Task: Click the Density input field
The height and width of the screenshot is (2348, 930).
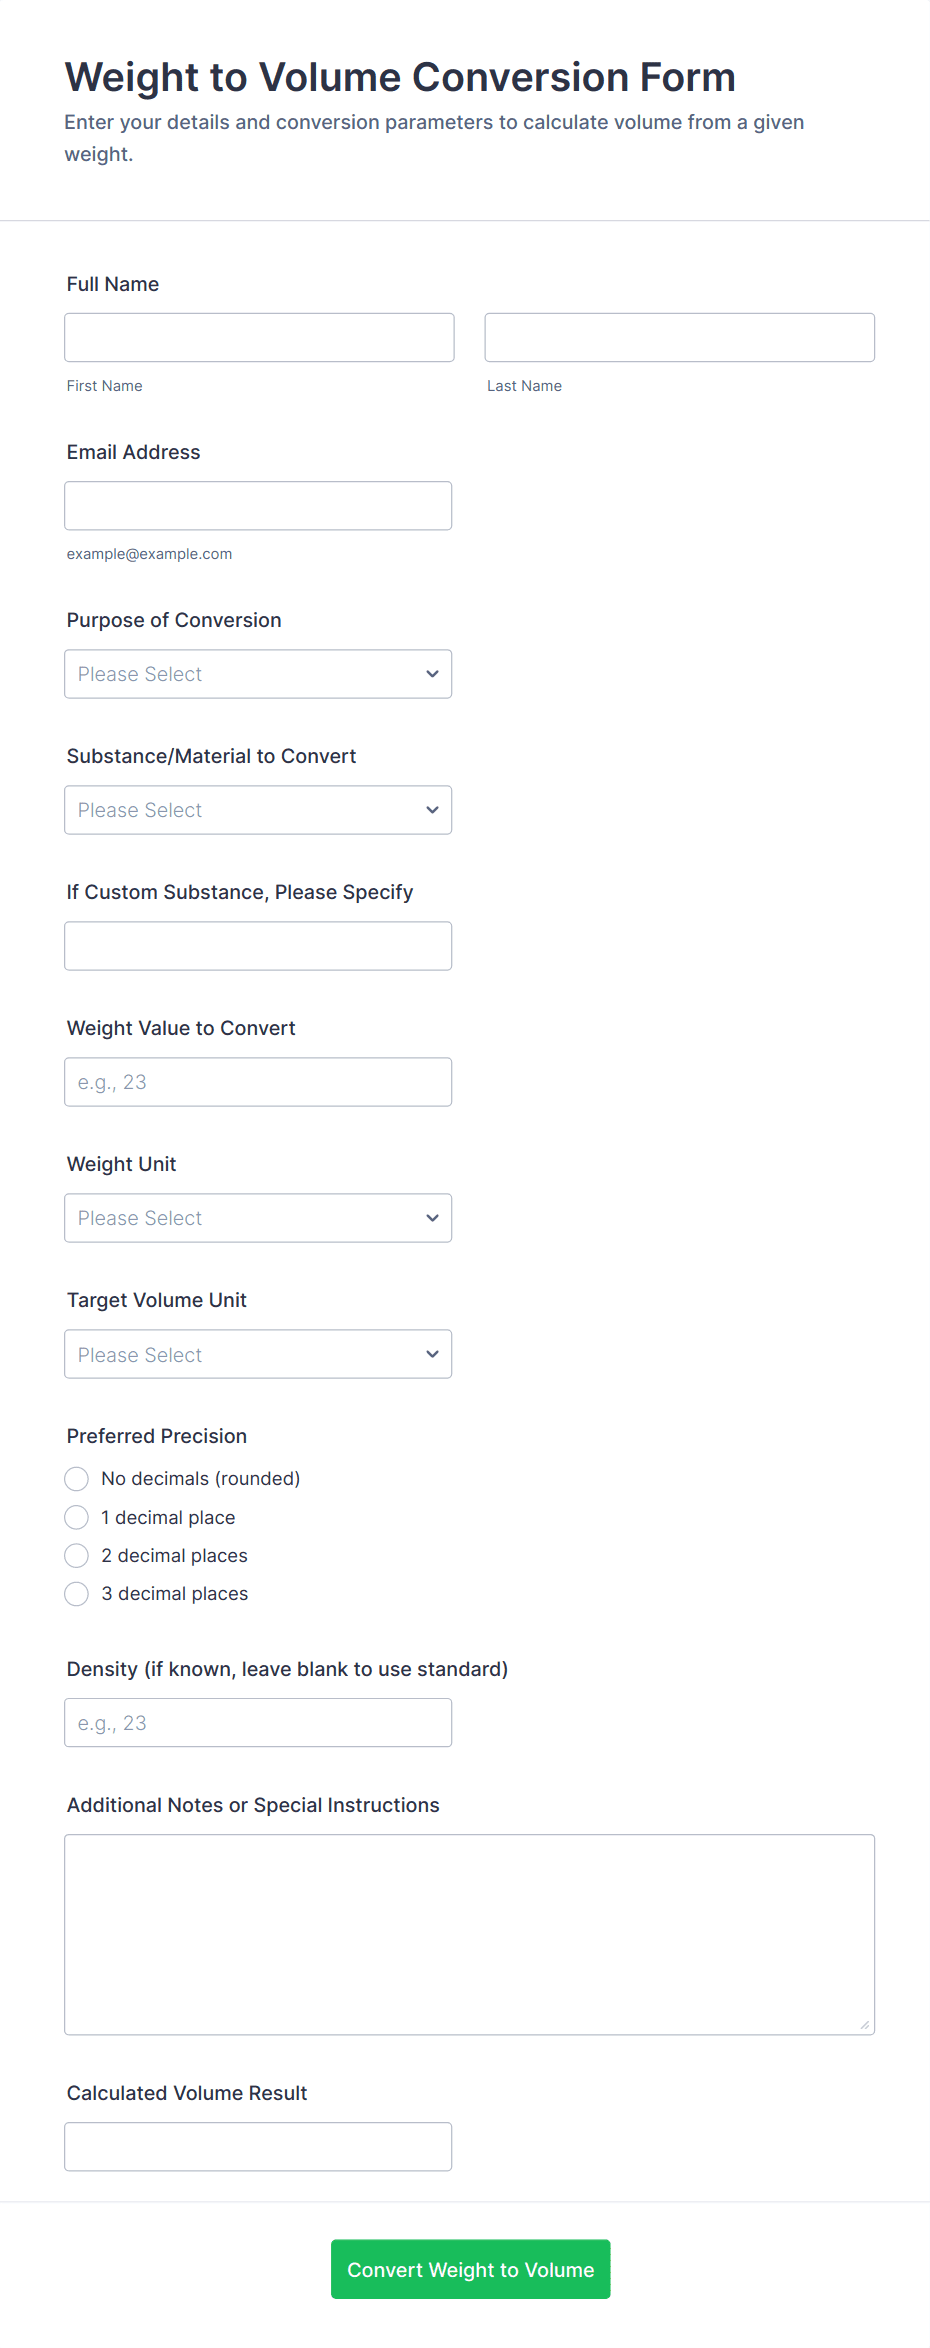Action: 258,1723
